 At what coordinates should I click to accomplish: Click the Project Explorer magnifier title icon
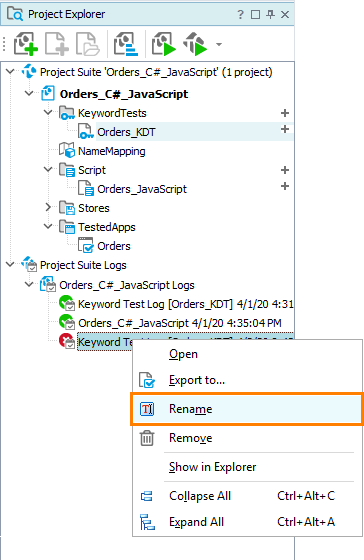click(x=15, y=14)
